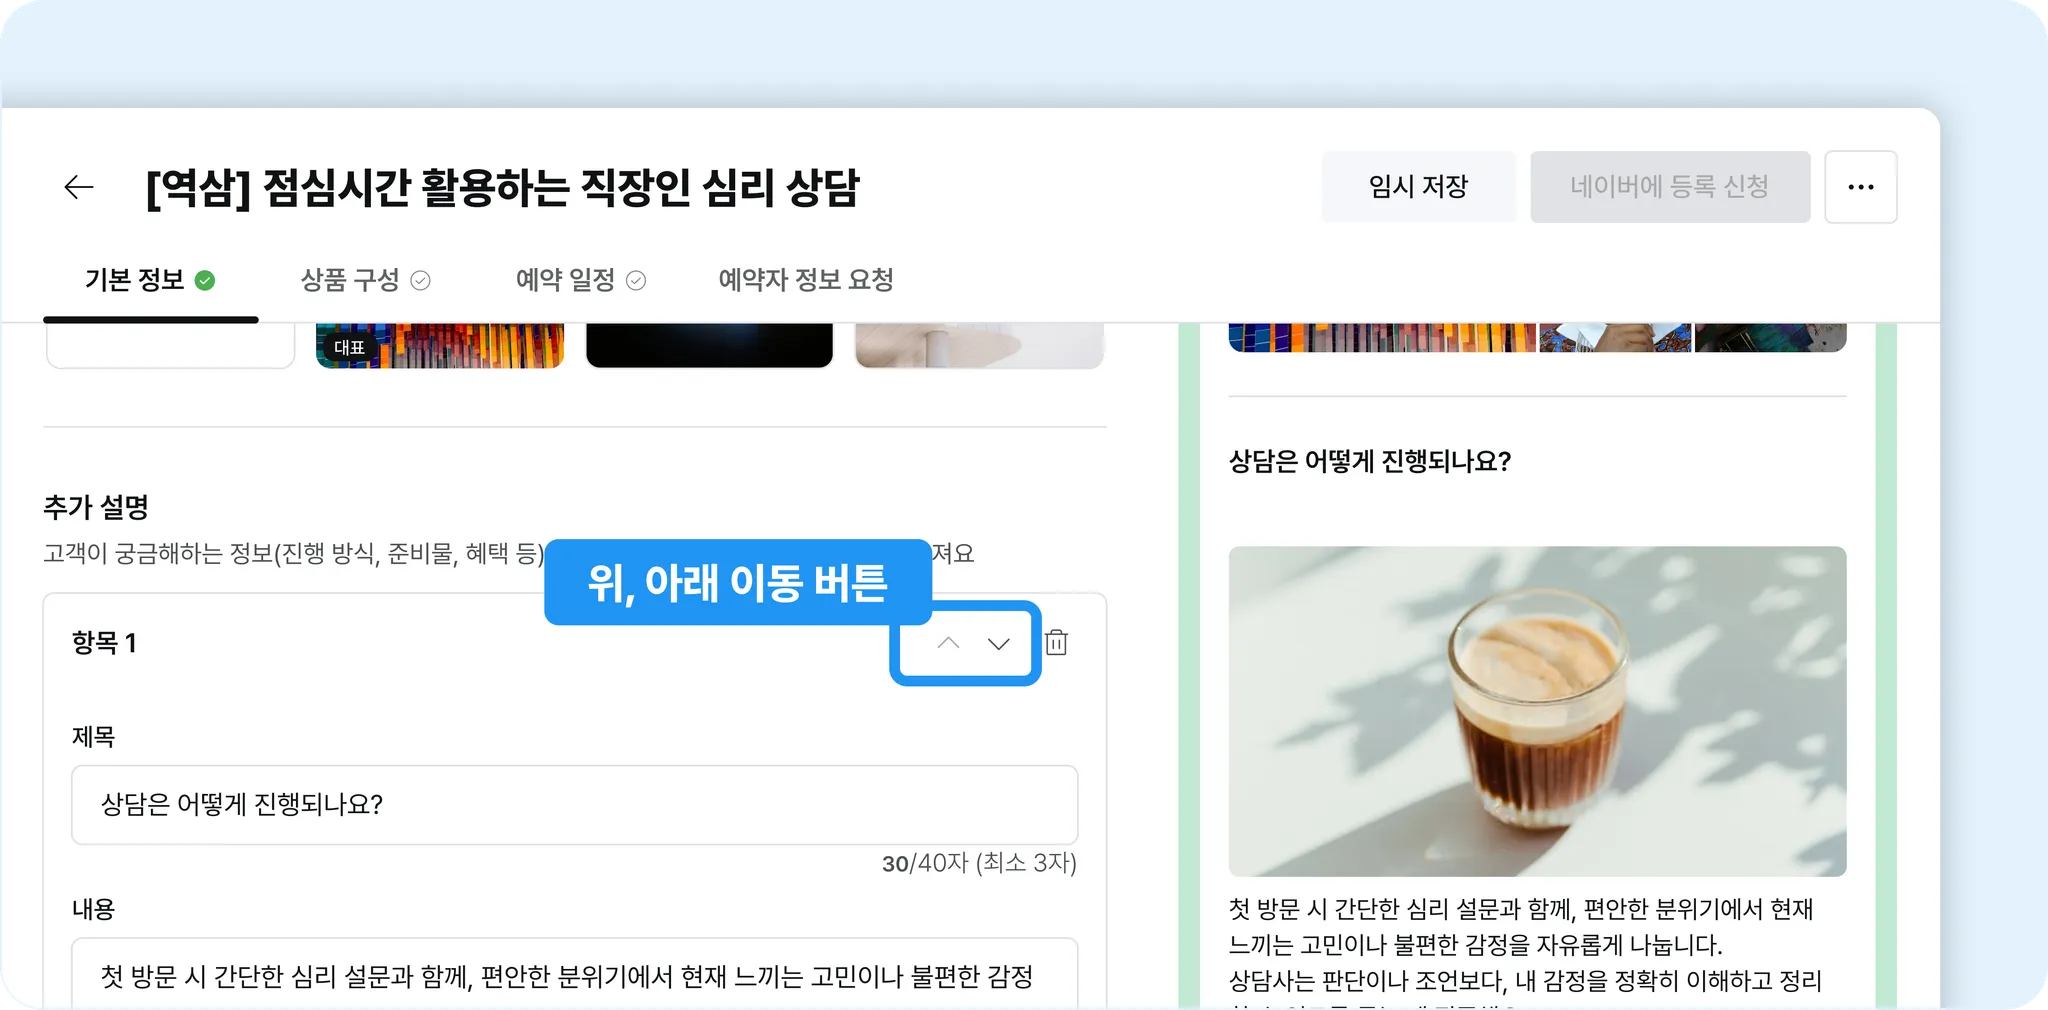This screenshot has width=2048, height=1010.
Task: Move 항목 1 up with the up chevron
Action: tap(948, 643)
